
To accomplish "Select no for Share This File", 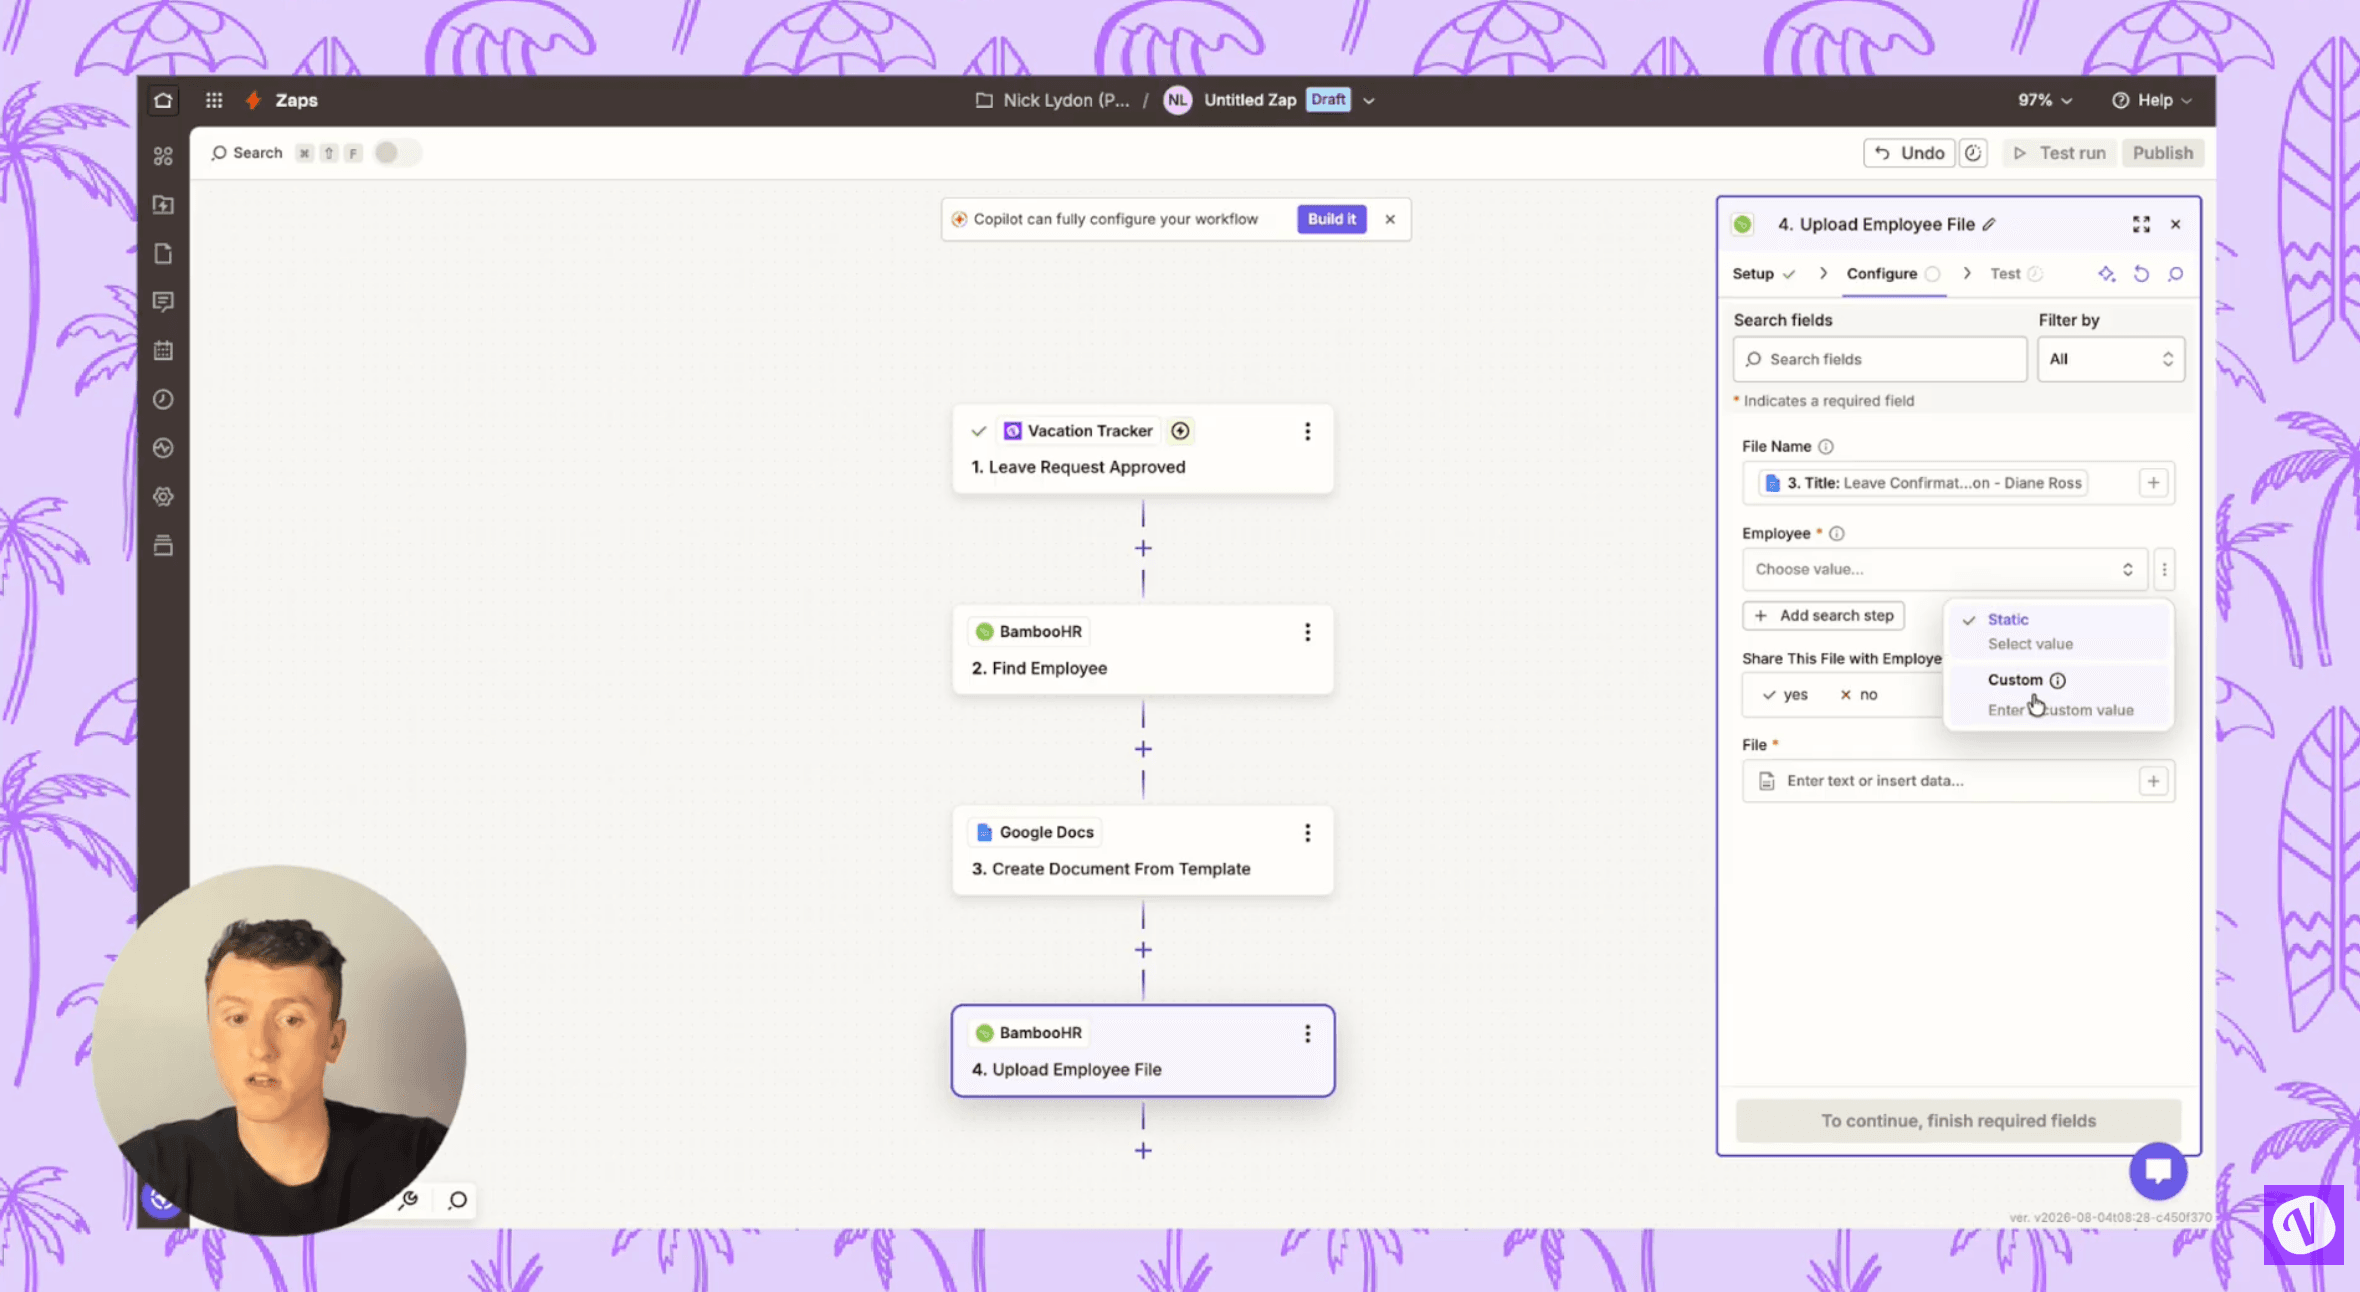I will [x=1860, y=695].
